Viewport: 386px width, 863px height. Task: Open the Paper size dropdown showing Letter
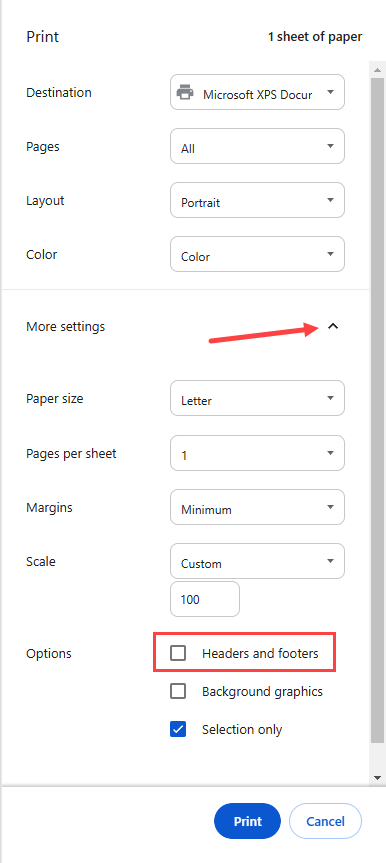point(257,398)
